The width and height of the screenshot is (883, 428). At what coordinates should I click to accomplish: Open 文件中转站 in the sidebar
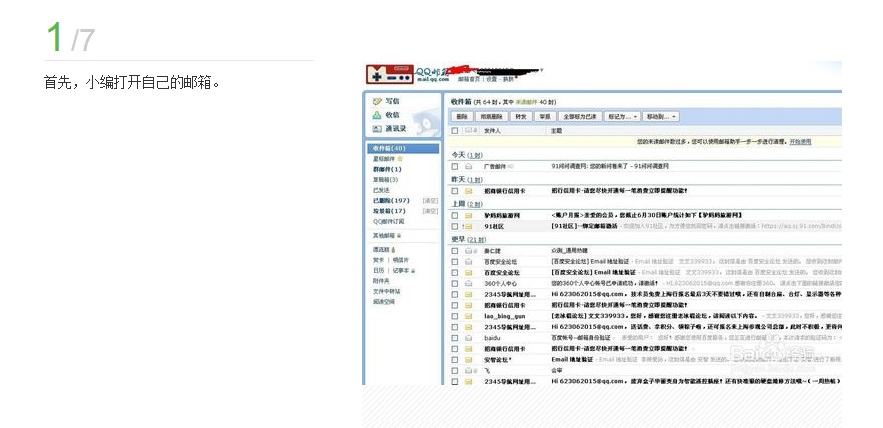[386, 291]
